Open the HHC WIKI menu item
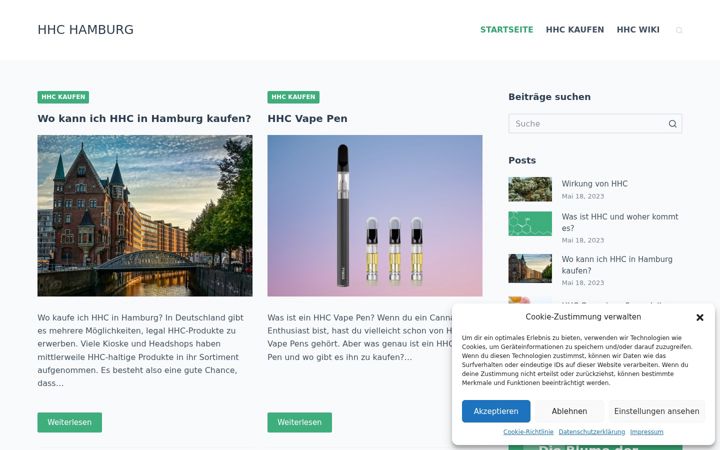Viewport: 720px width, 450px height. (x=638, y=30)
